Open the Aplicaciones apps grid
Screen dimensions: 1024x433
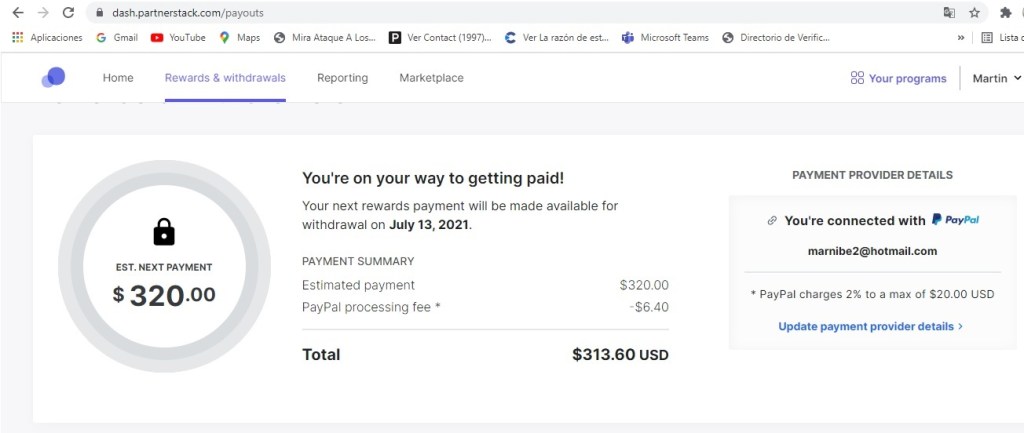point(47,37)
